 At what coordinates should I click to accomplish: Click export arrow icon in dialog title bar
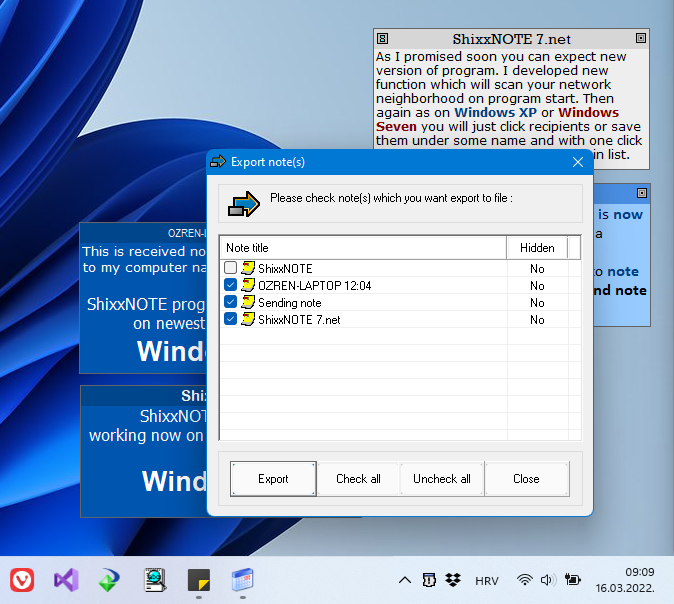218,162
